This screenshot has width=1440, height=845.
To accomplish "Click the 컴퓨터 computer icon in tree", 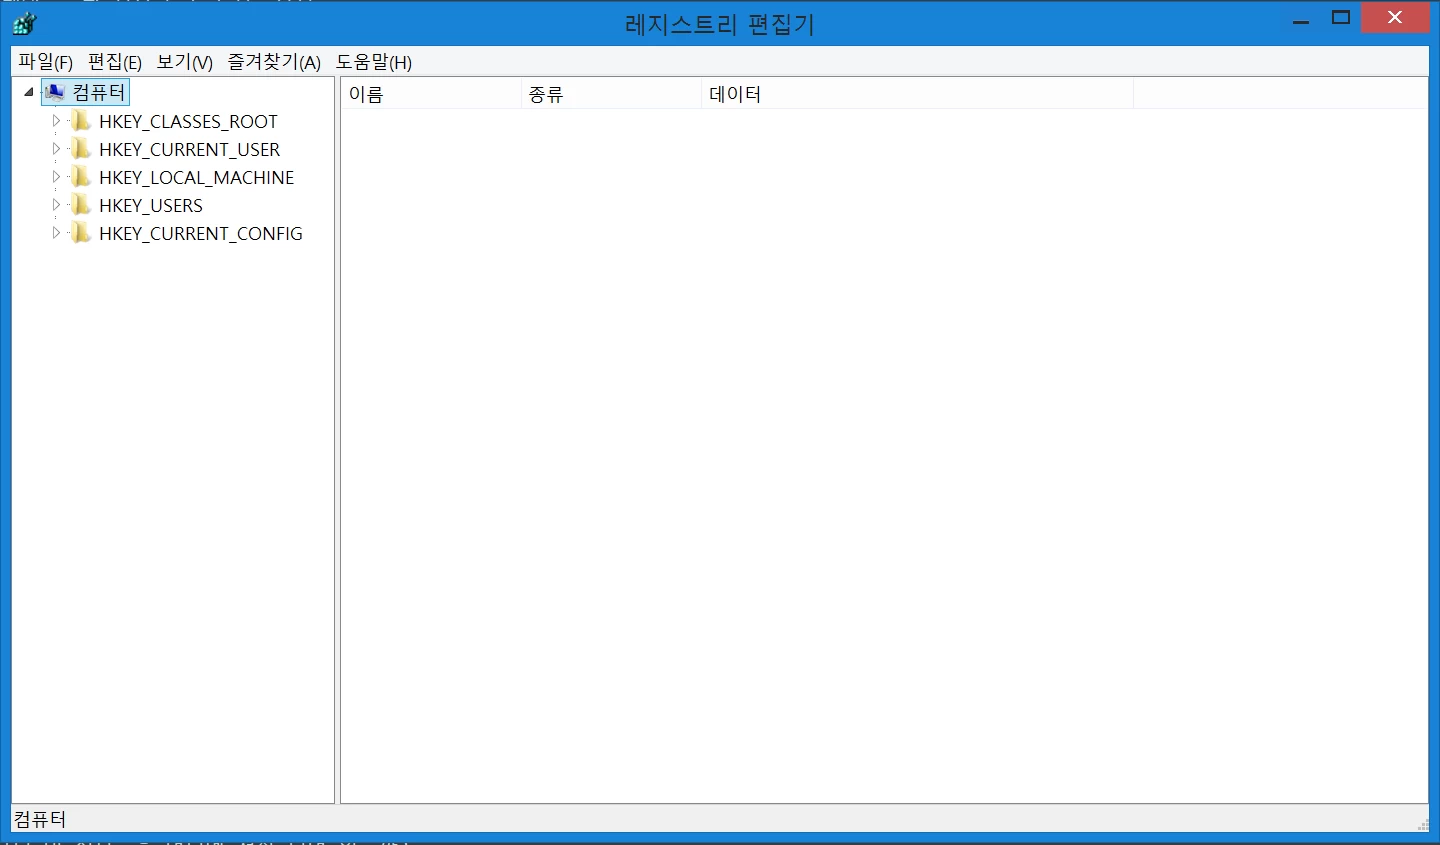I will [55, 93].
